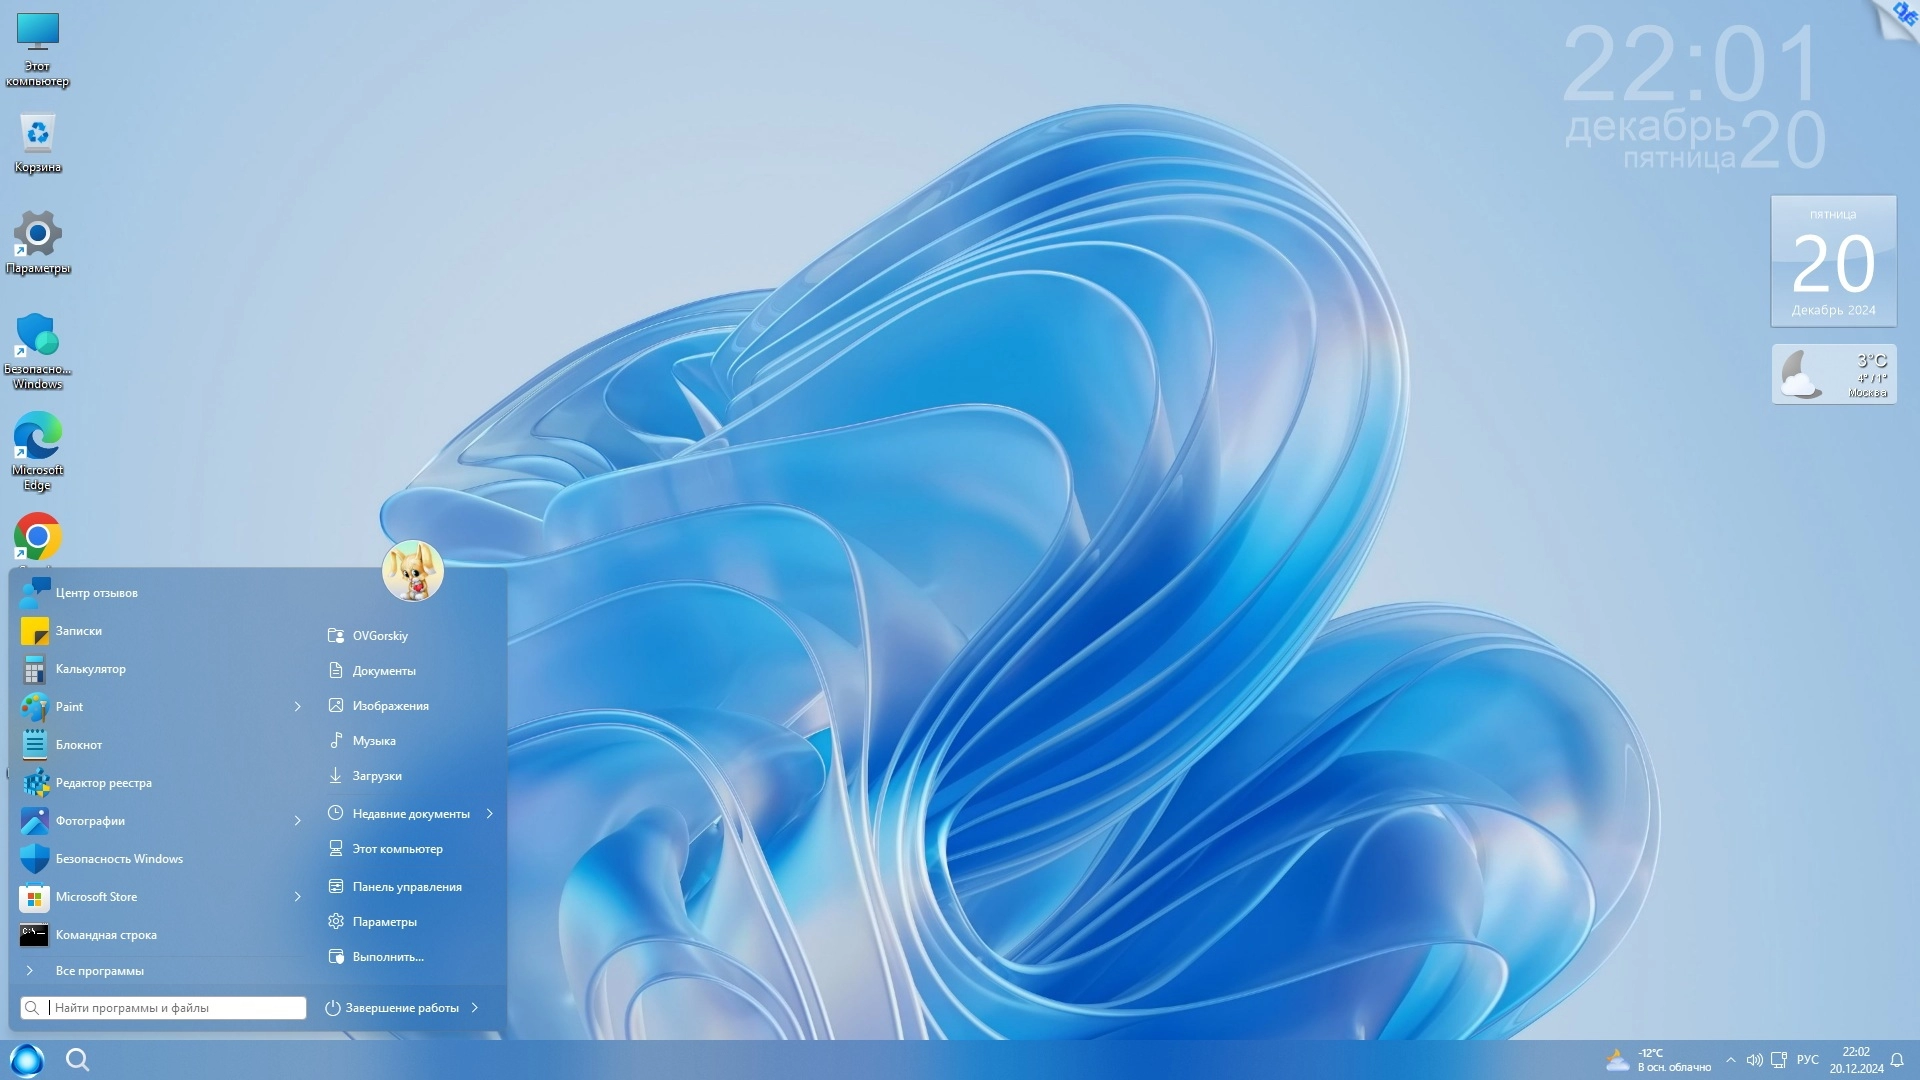Open Control Panel (Панель управления) entry

tap(406, 887)
